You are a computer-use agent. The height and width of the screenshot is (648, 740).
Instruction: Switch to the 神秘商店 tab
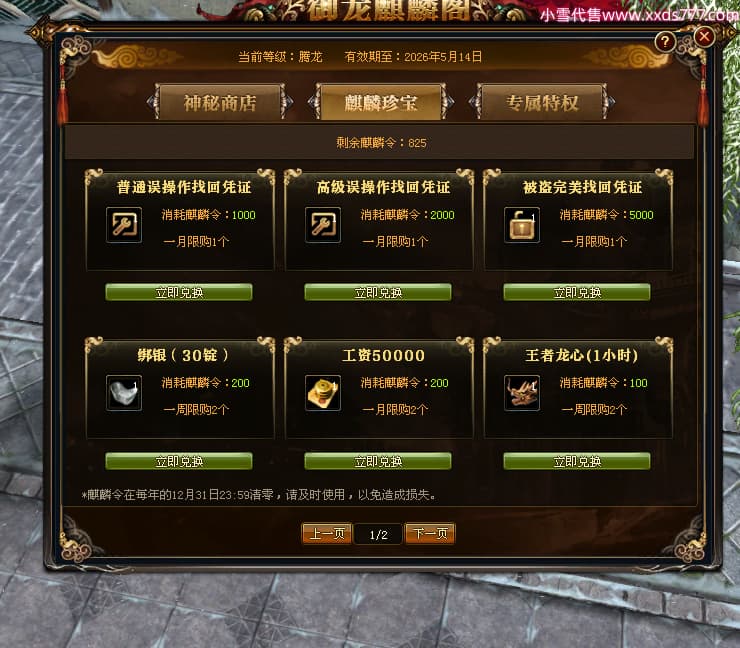coord(220,102)
